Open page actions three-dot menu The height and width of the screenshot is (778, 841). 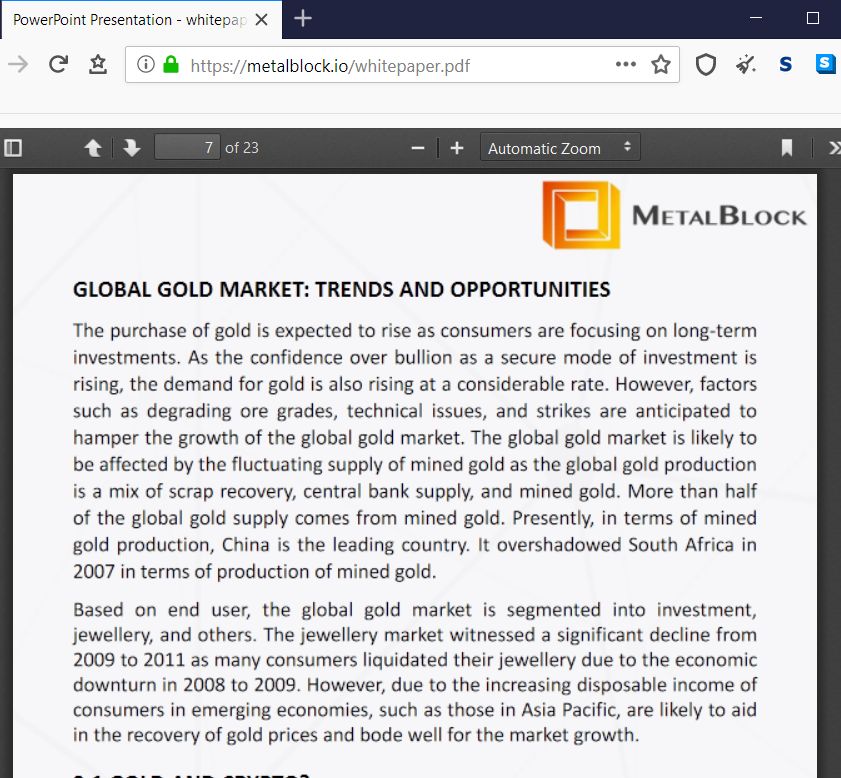click(626, 64)
